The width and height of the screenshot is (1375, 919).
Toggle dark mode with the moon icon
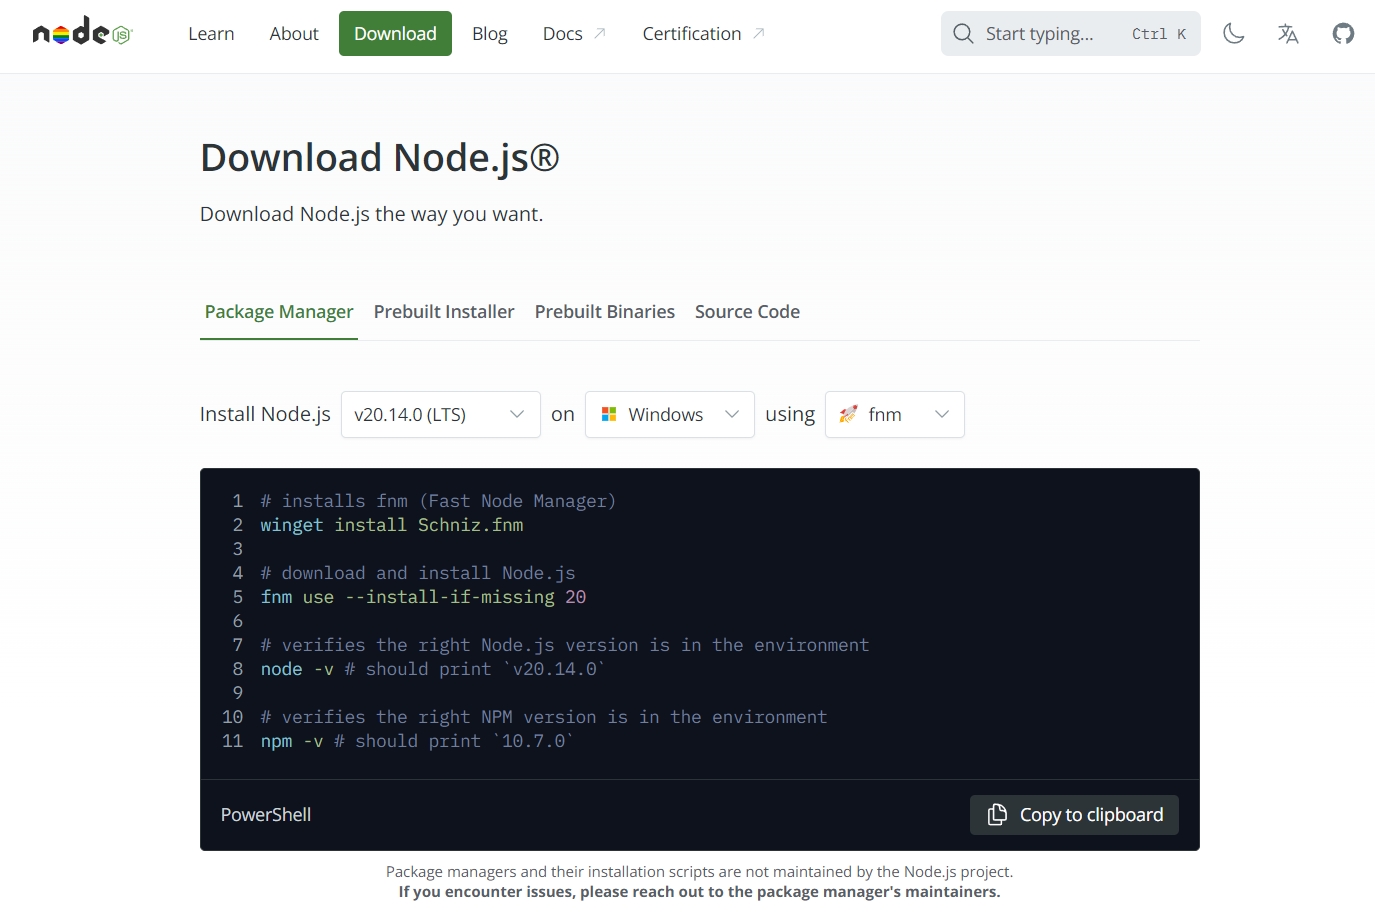[1233, 34]
